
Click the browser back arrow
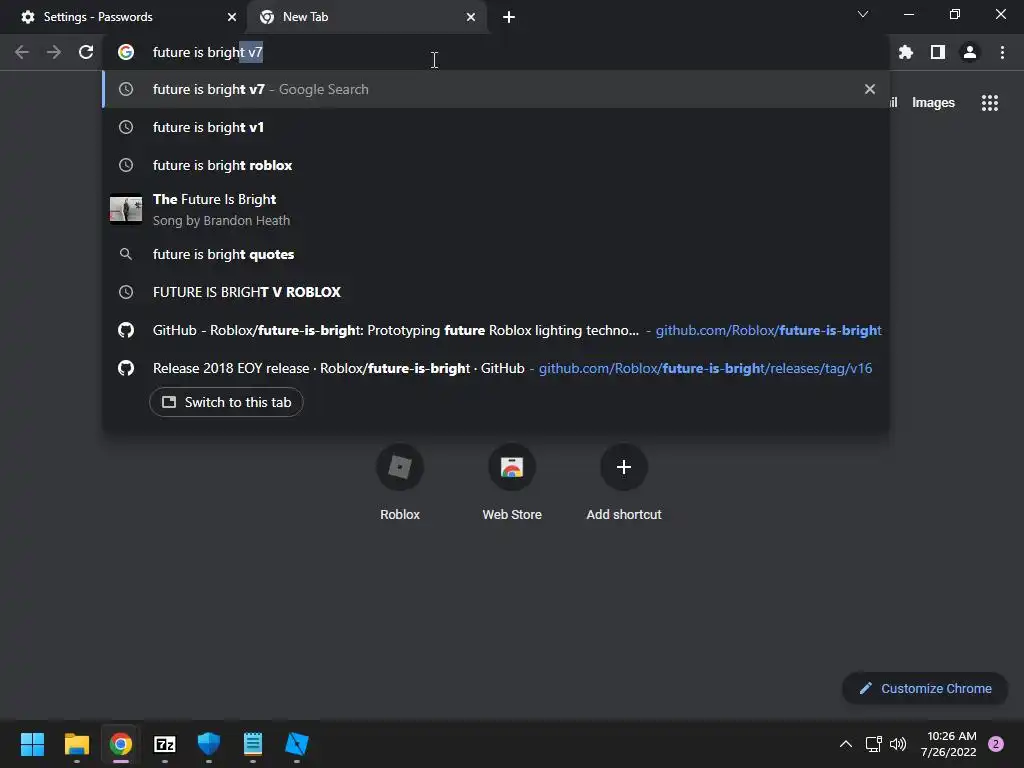pos(22,52)
